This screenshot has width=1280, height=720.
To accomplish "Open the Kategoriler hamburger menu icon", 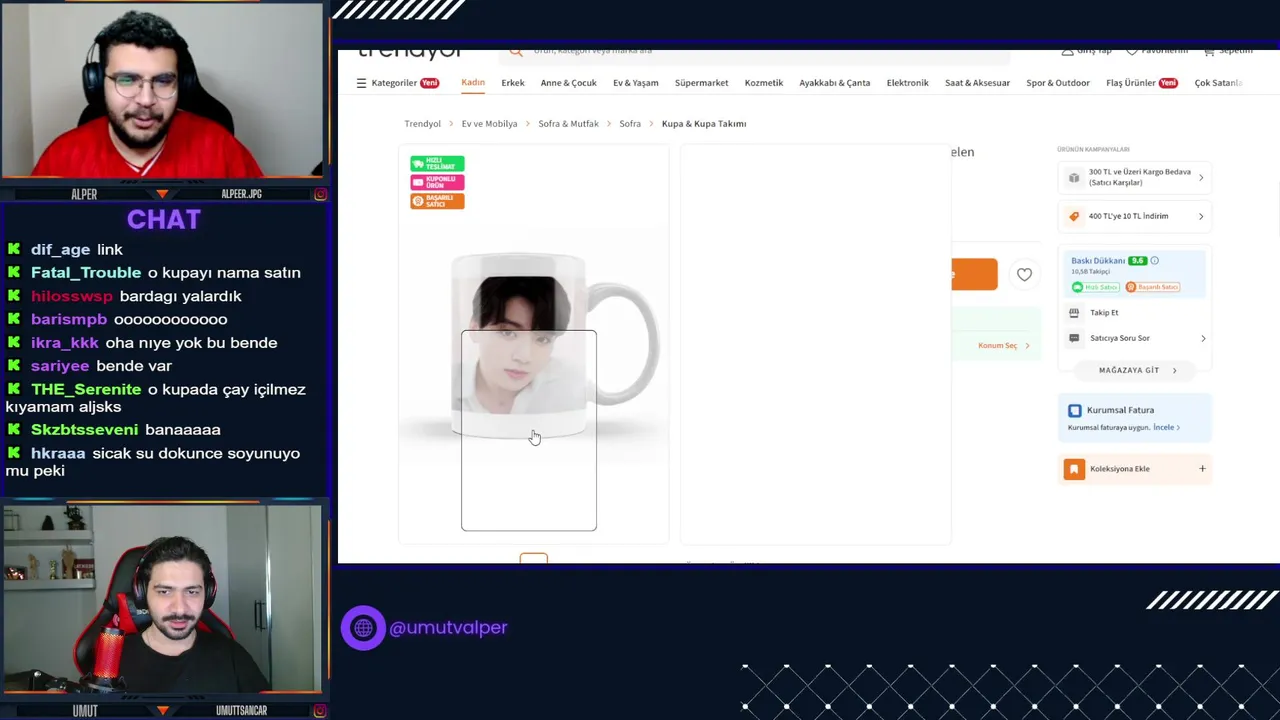I will point(361,83).
